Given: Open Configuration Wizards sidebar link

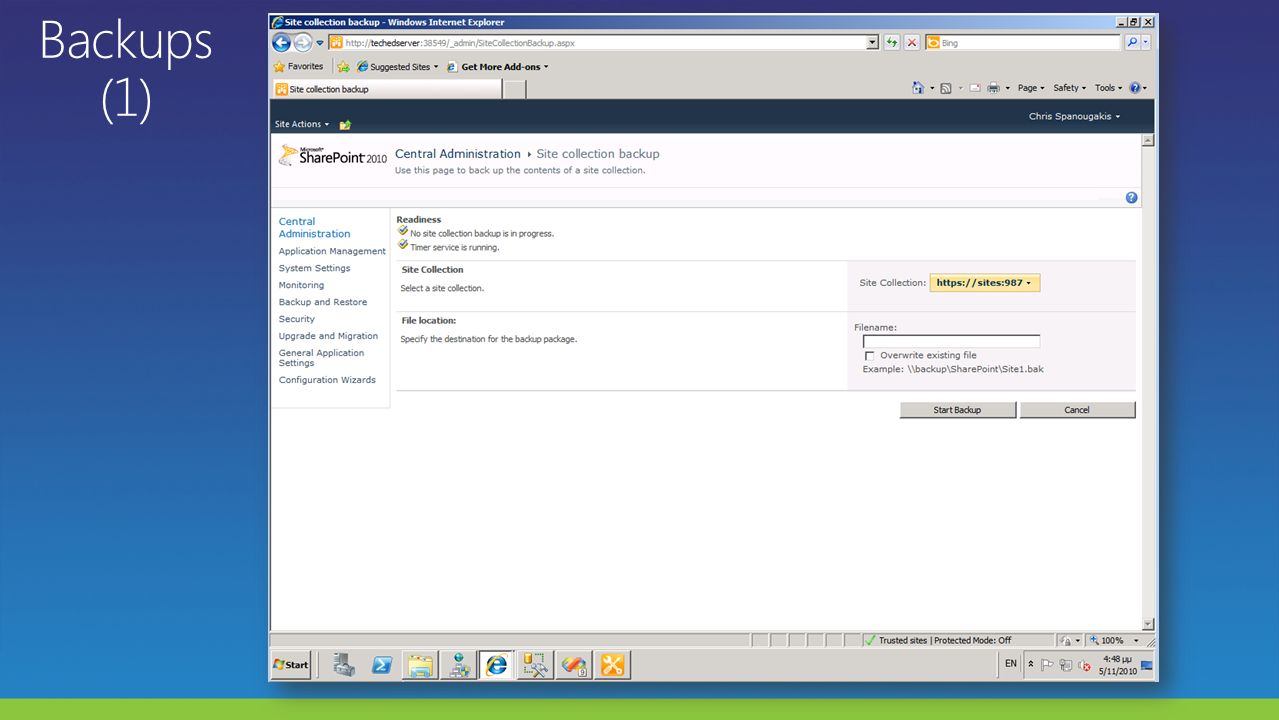Looking at the screenshot, I should coord(327,380).
